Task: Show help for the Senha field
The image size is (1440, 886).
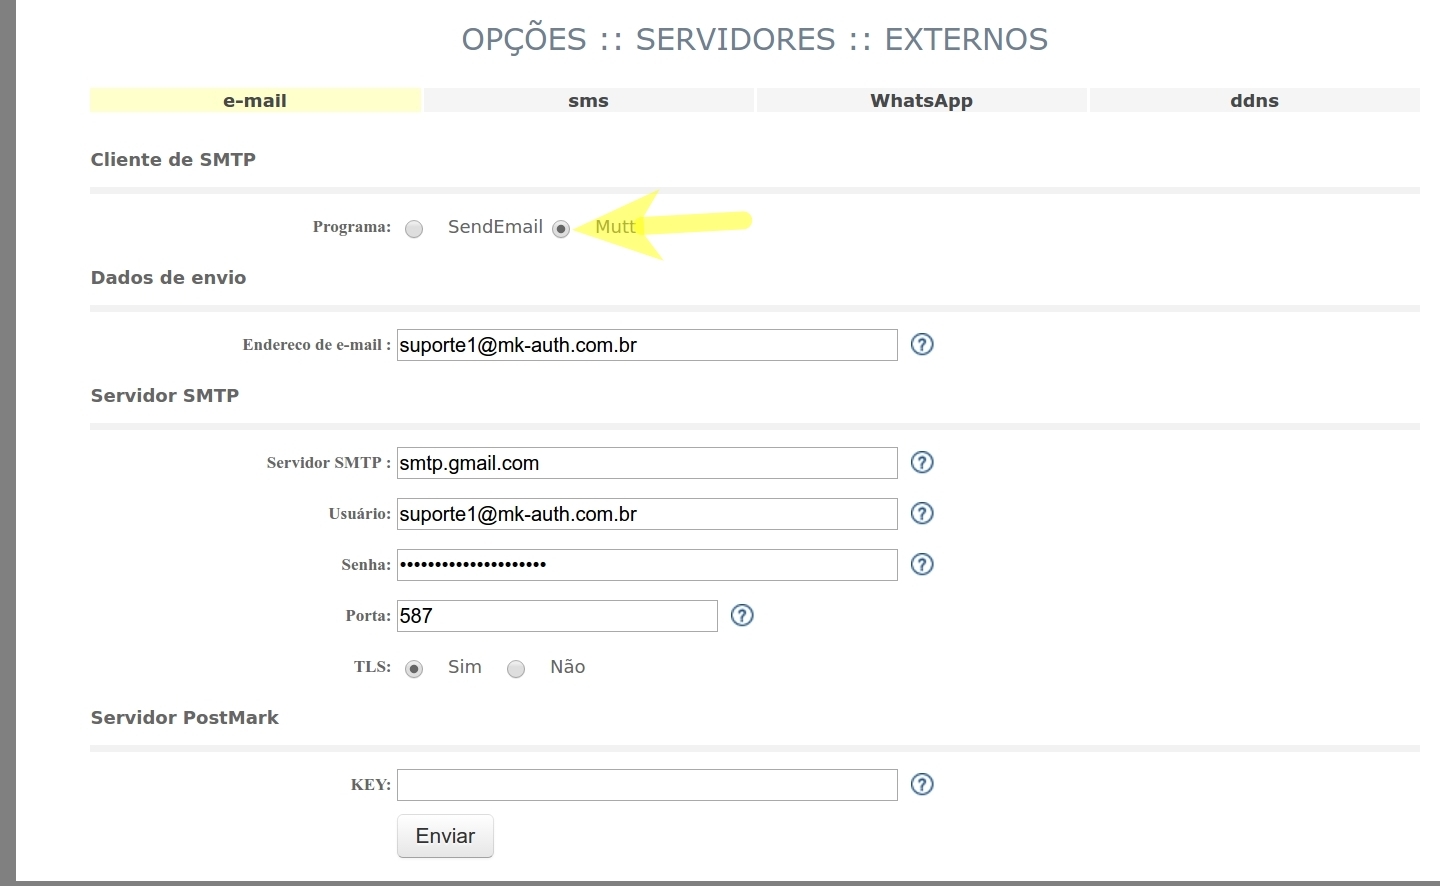Action: [922, 565]
